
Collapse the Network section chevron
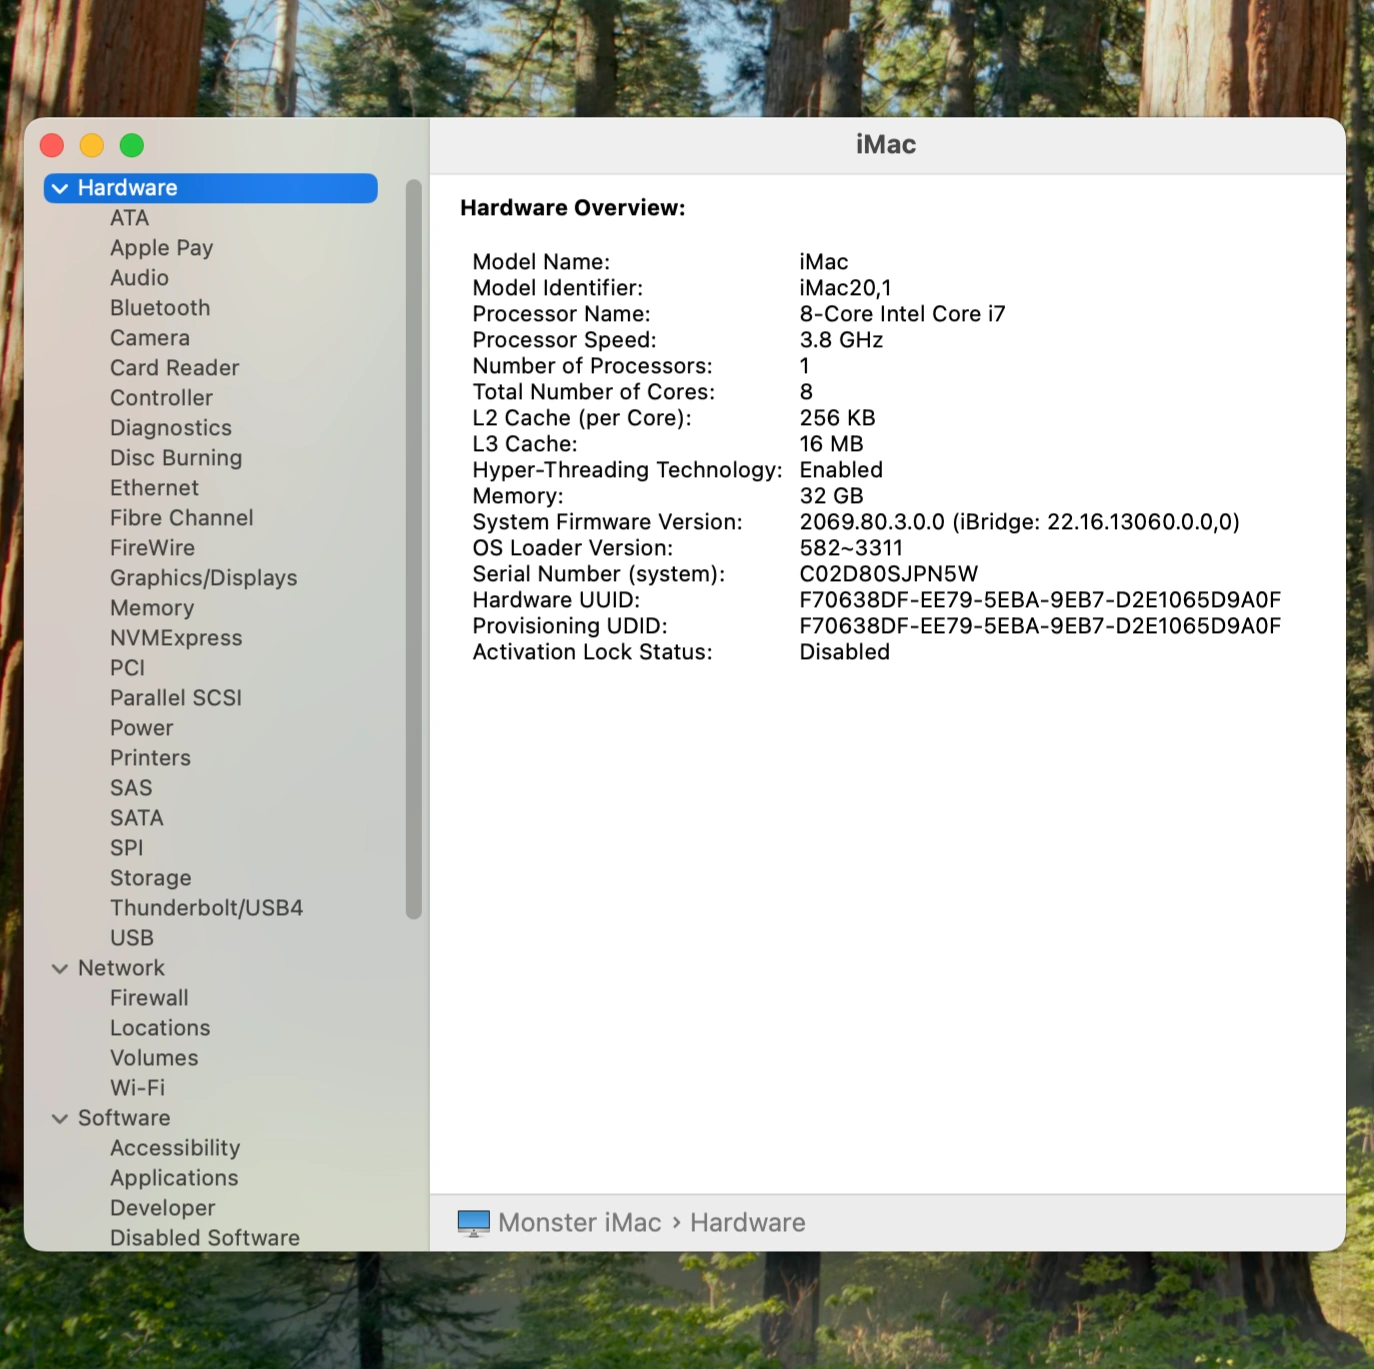[60, 968]
